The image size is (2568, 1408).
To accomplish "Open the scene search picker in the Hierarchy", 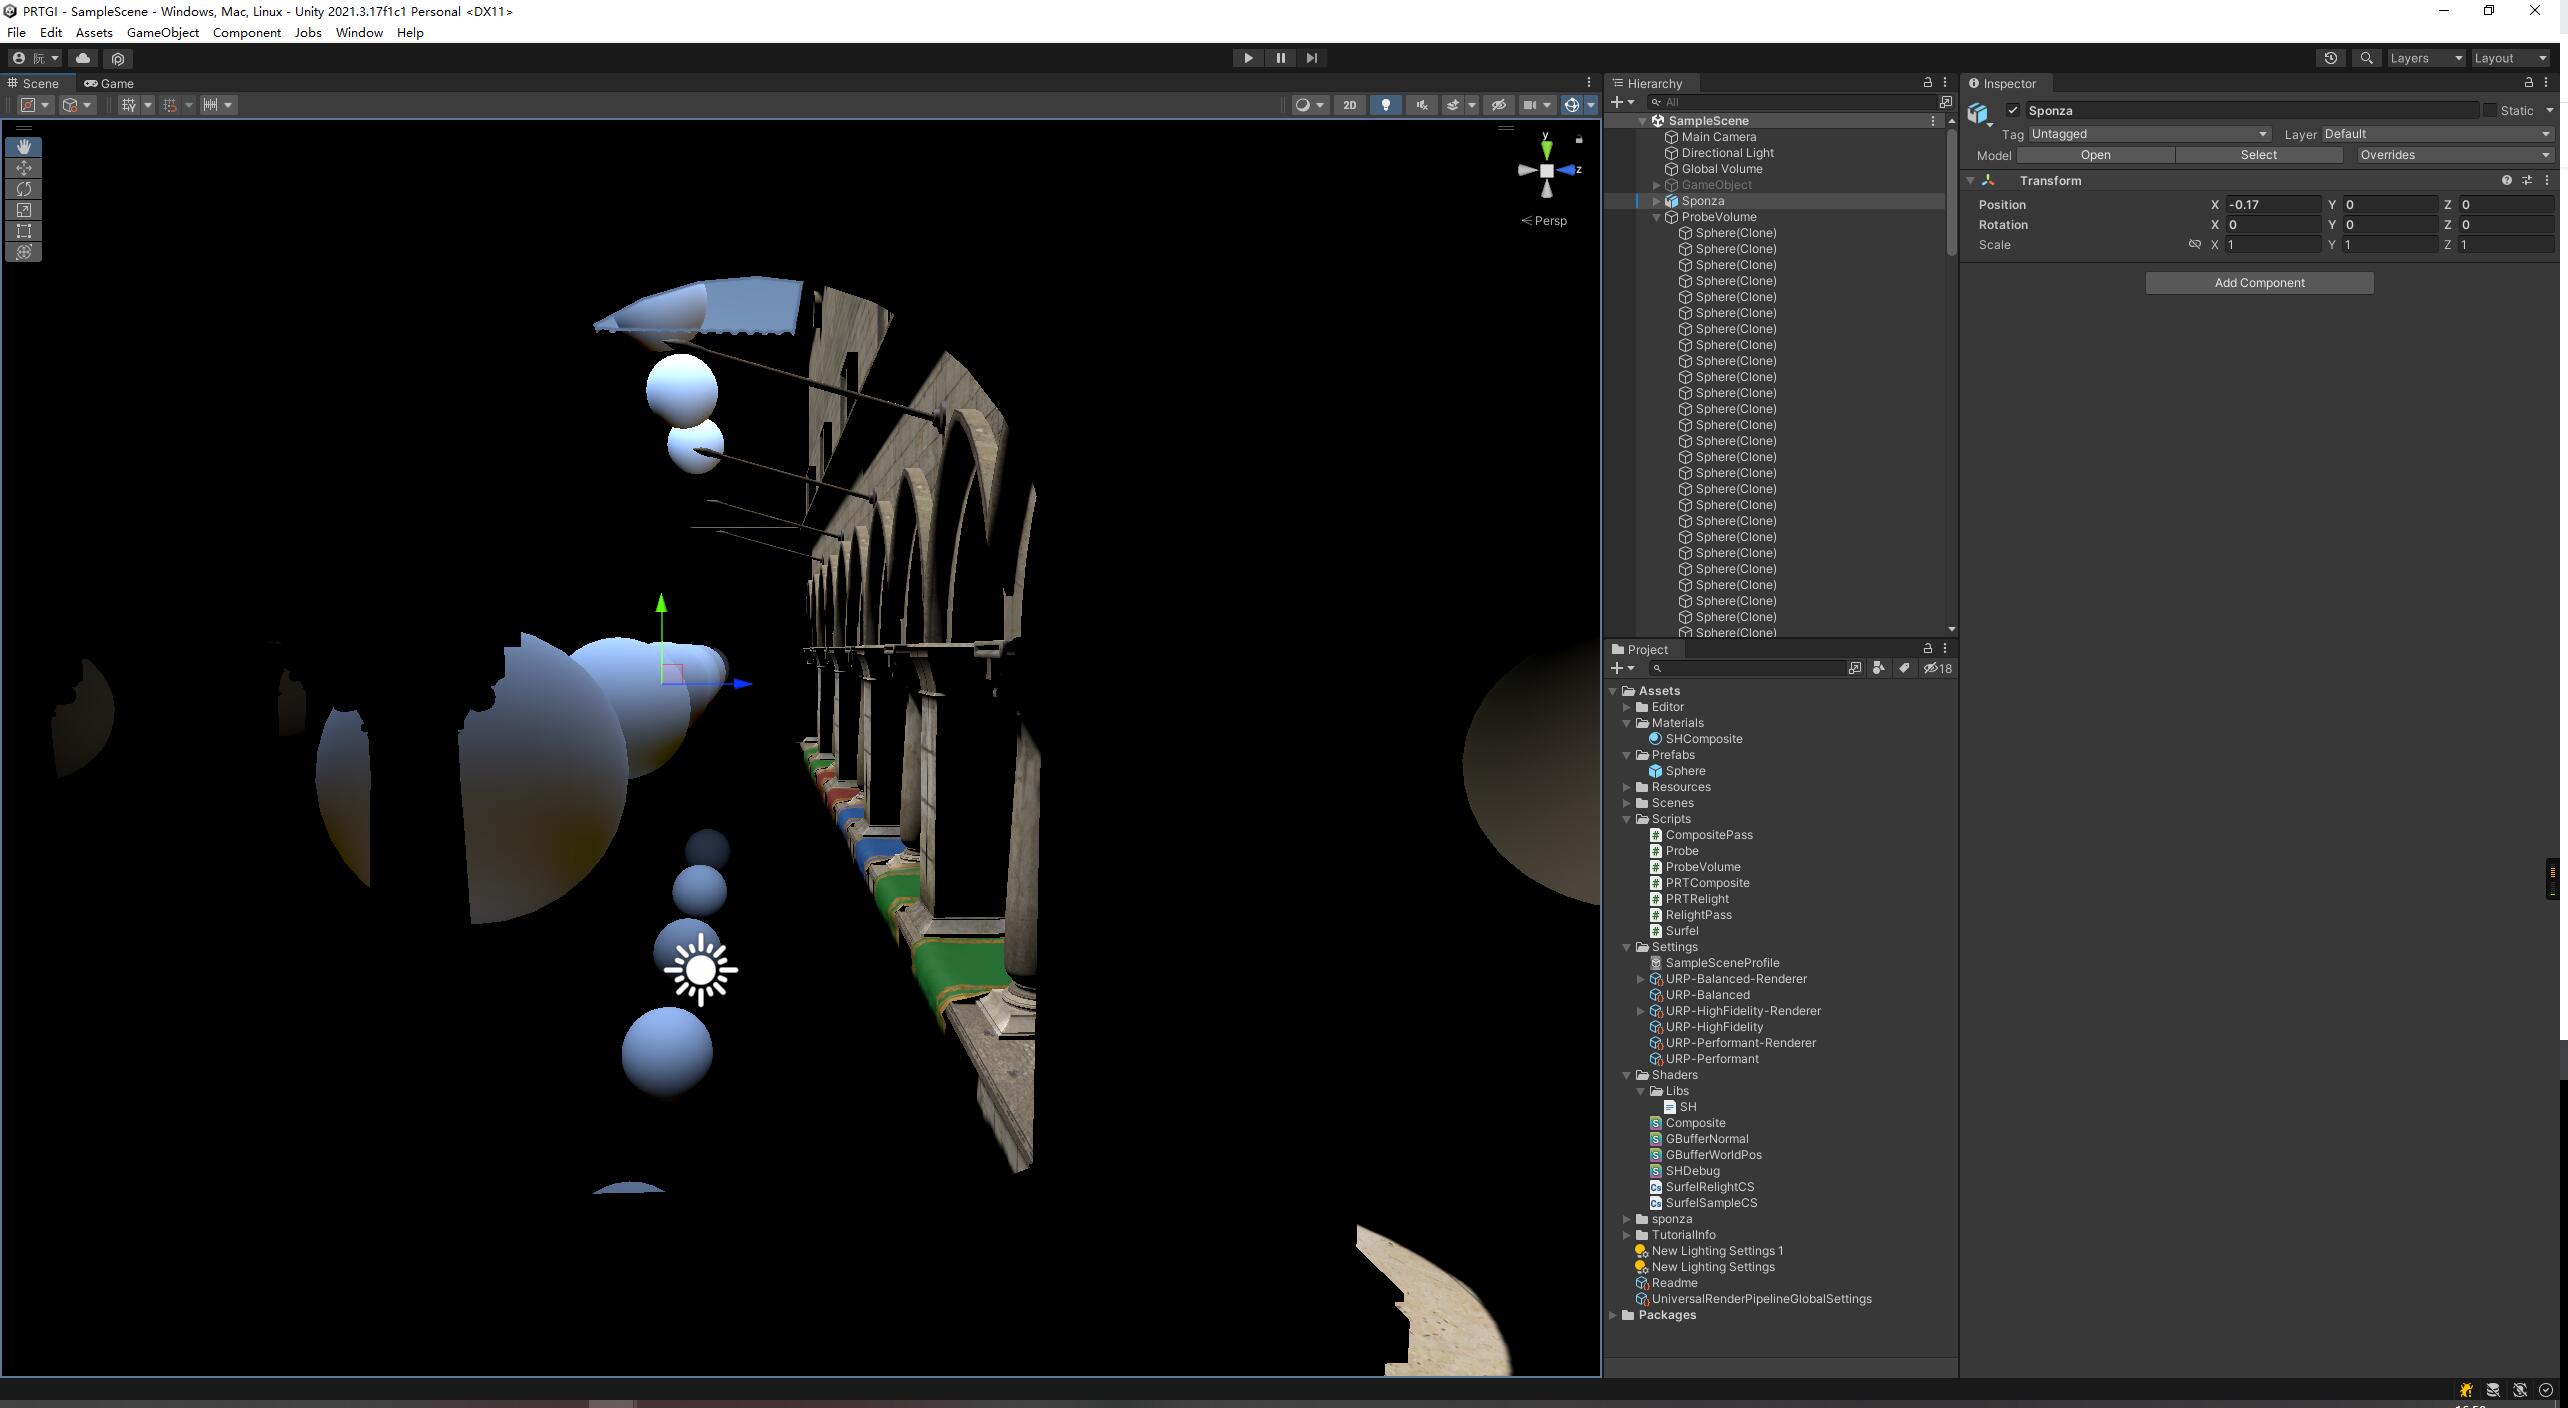I will pos(1945,102).
